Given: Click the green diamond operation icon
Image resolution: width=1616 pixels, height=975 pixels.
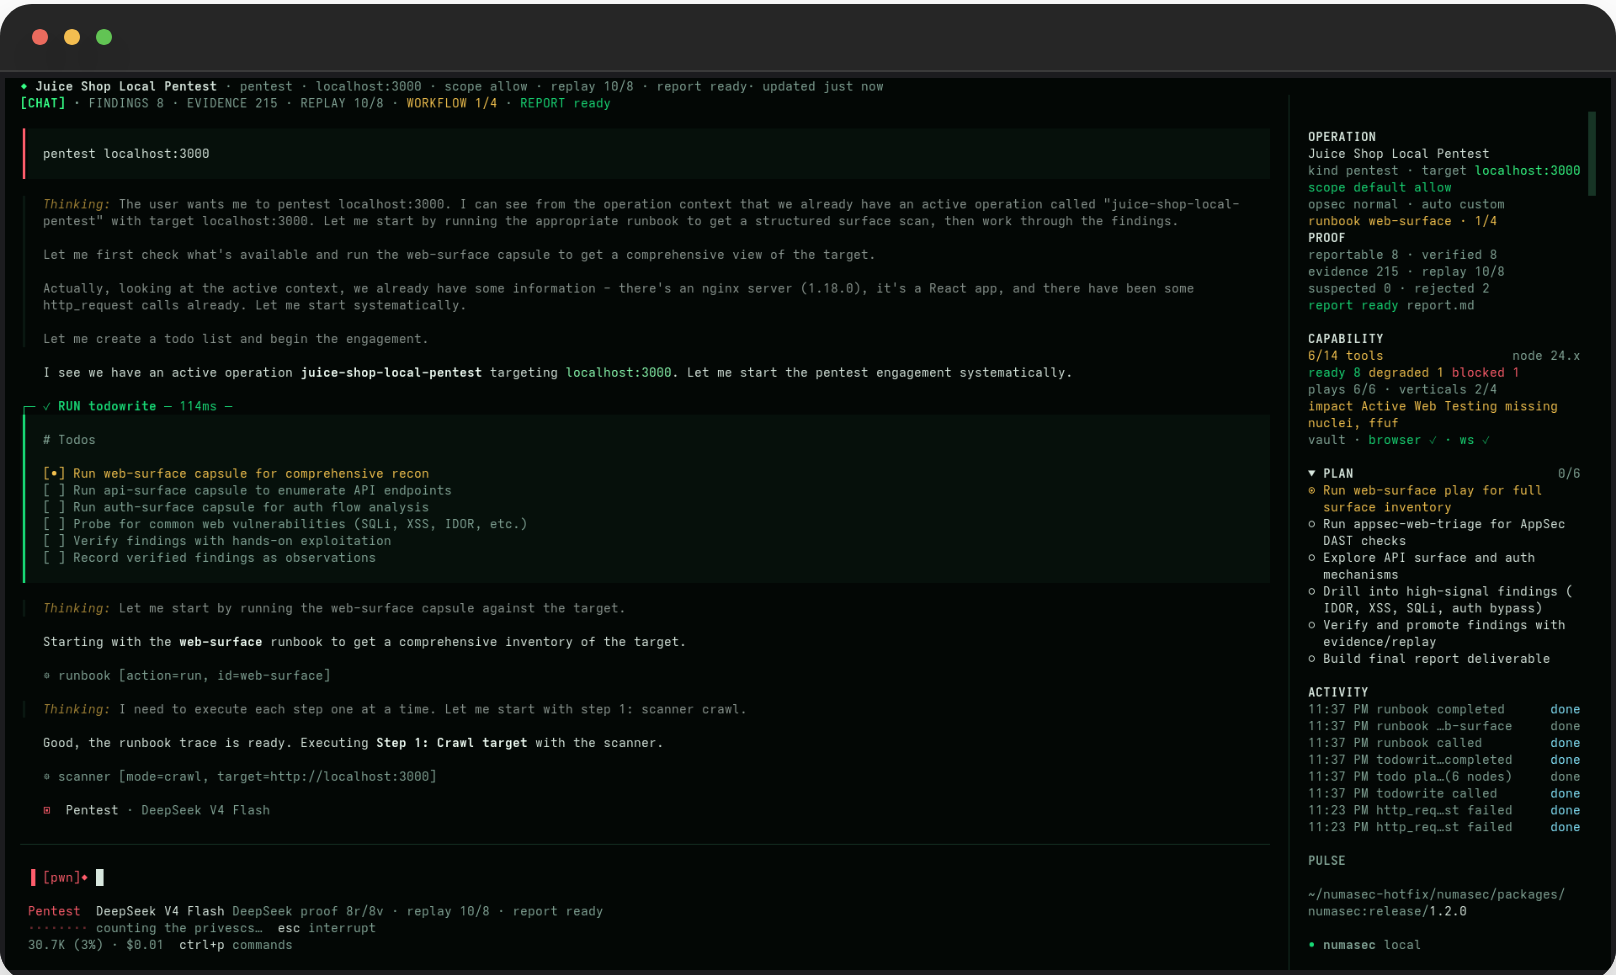Looking at the screenshot, I should tap(24, 86).
